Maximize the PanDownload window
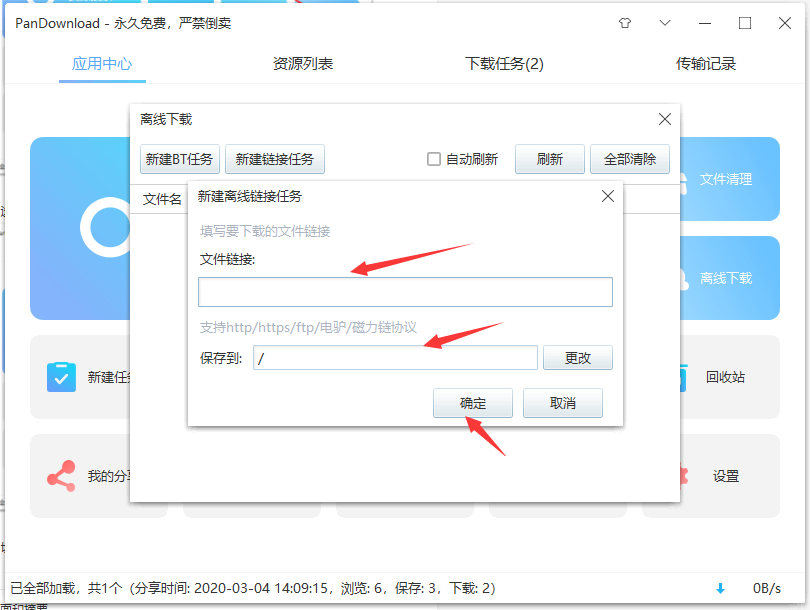 pos(744,23)
